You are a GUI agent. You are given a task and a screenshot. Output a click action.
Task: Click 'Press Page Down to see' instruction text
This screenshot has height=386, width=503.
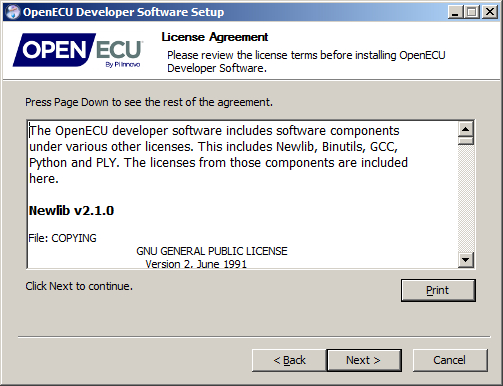coord(149,102)
